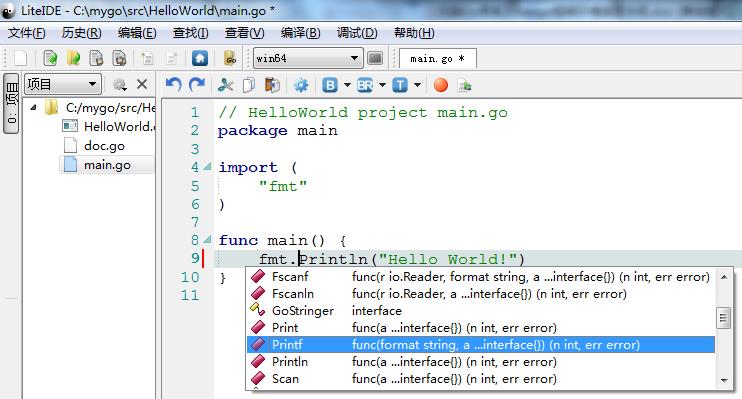Click the completion list scrollbar thumb
This screenshot has height=399, width=742.
(723, 318)
